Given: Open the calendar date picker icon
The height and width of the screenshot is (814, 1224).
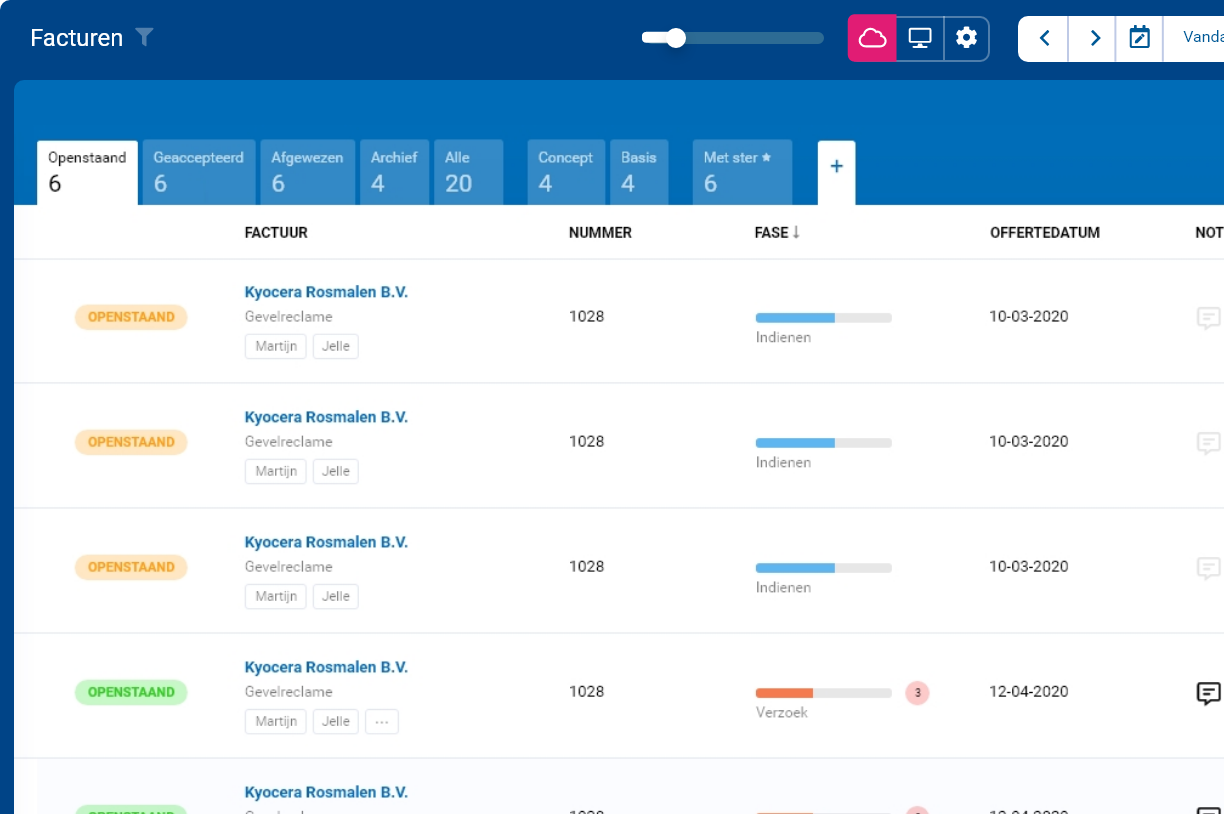Looking at the screenshot, I should 1139,39.
